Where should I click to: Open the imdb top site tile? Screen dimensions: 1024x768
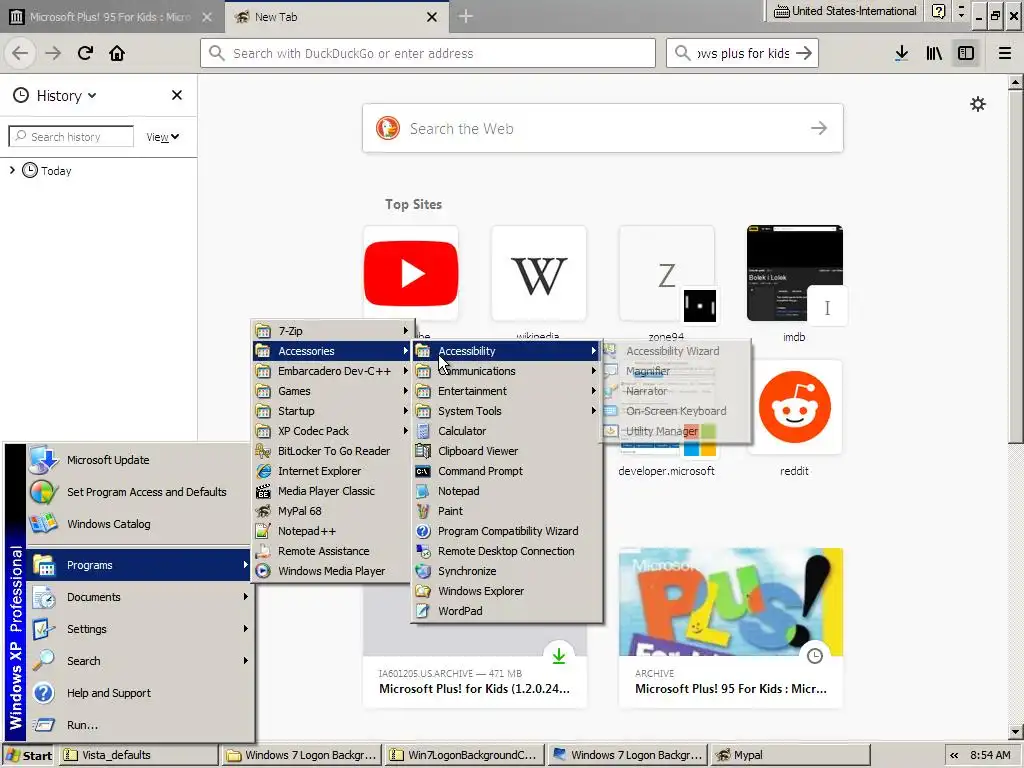tap(795, 273)
